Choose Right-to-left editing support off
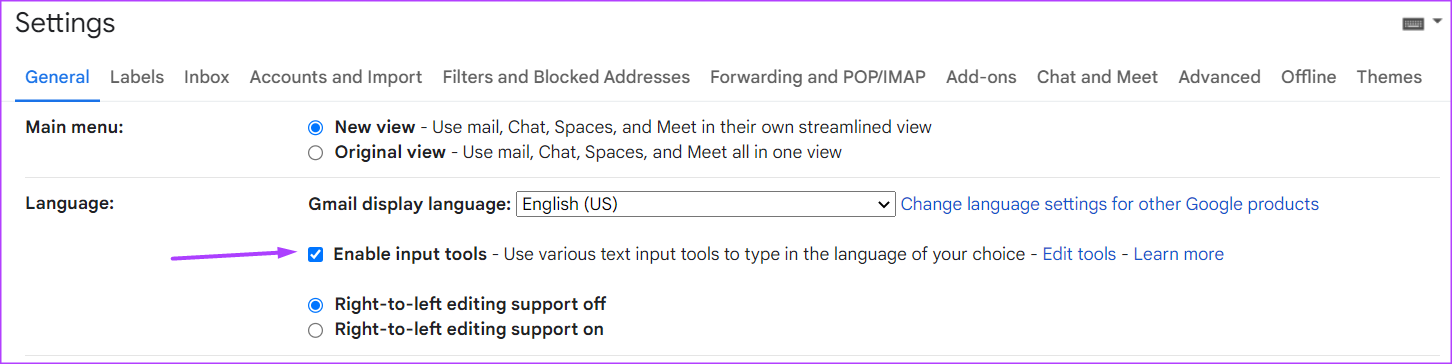Viewport: 1452px width, 364px height. click(x=316, y=304)
